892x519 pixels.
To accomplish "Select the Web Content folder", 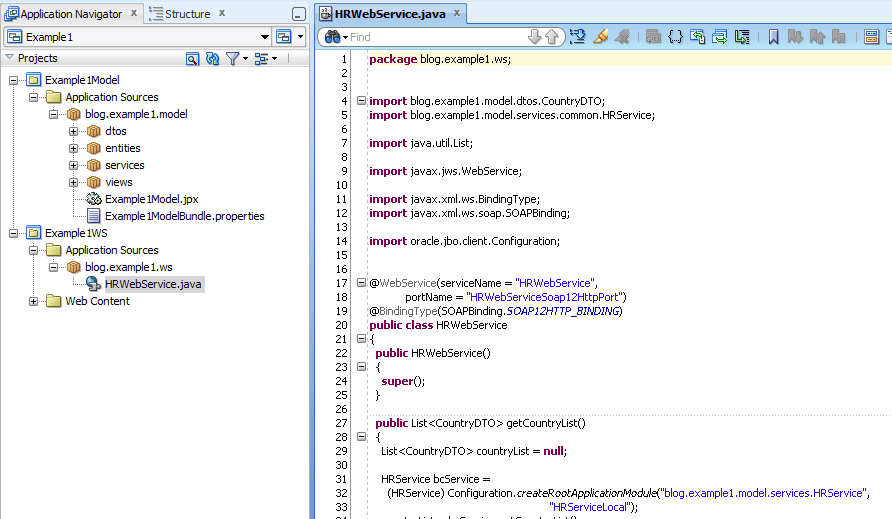I will click(97, 302).
